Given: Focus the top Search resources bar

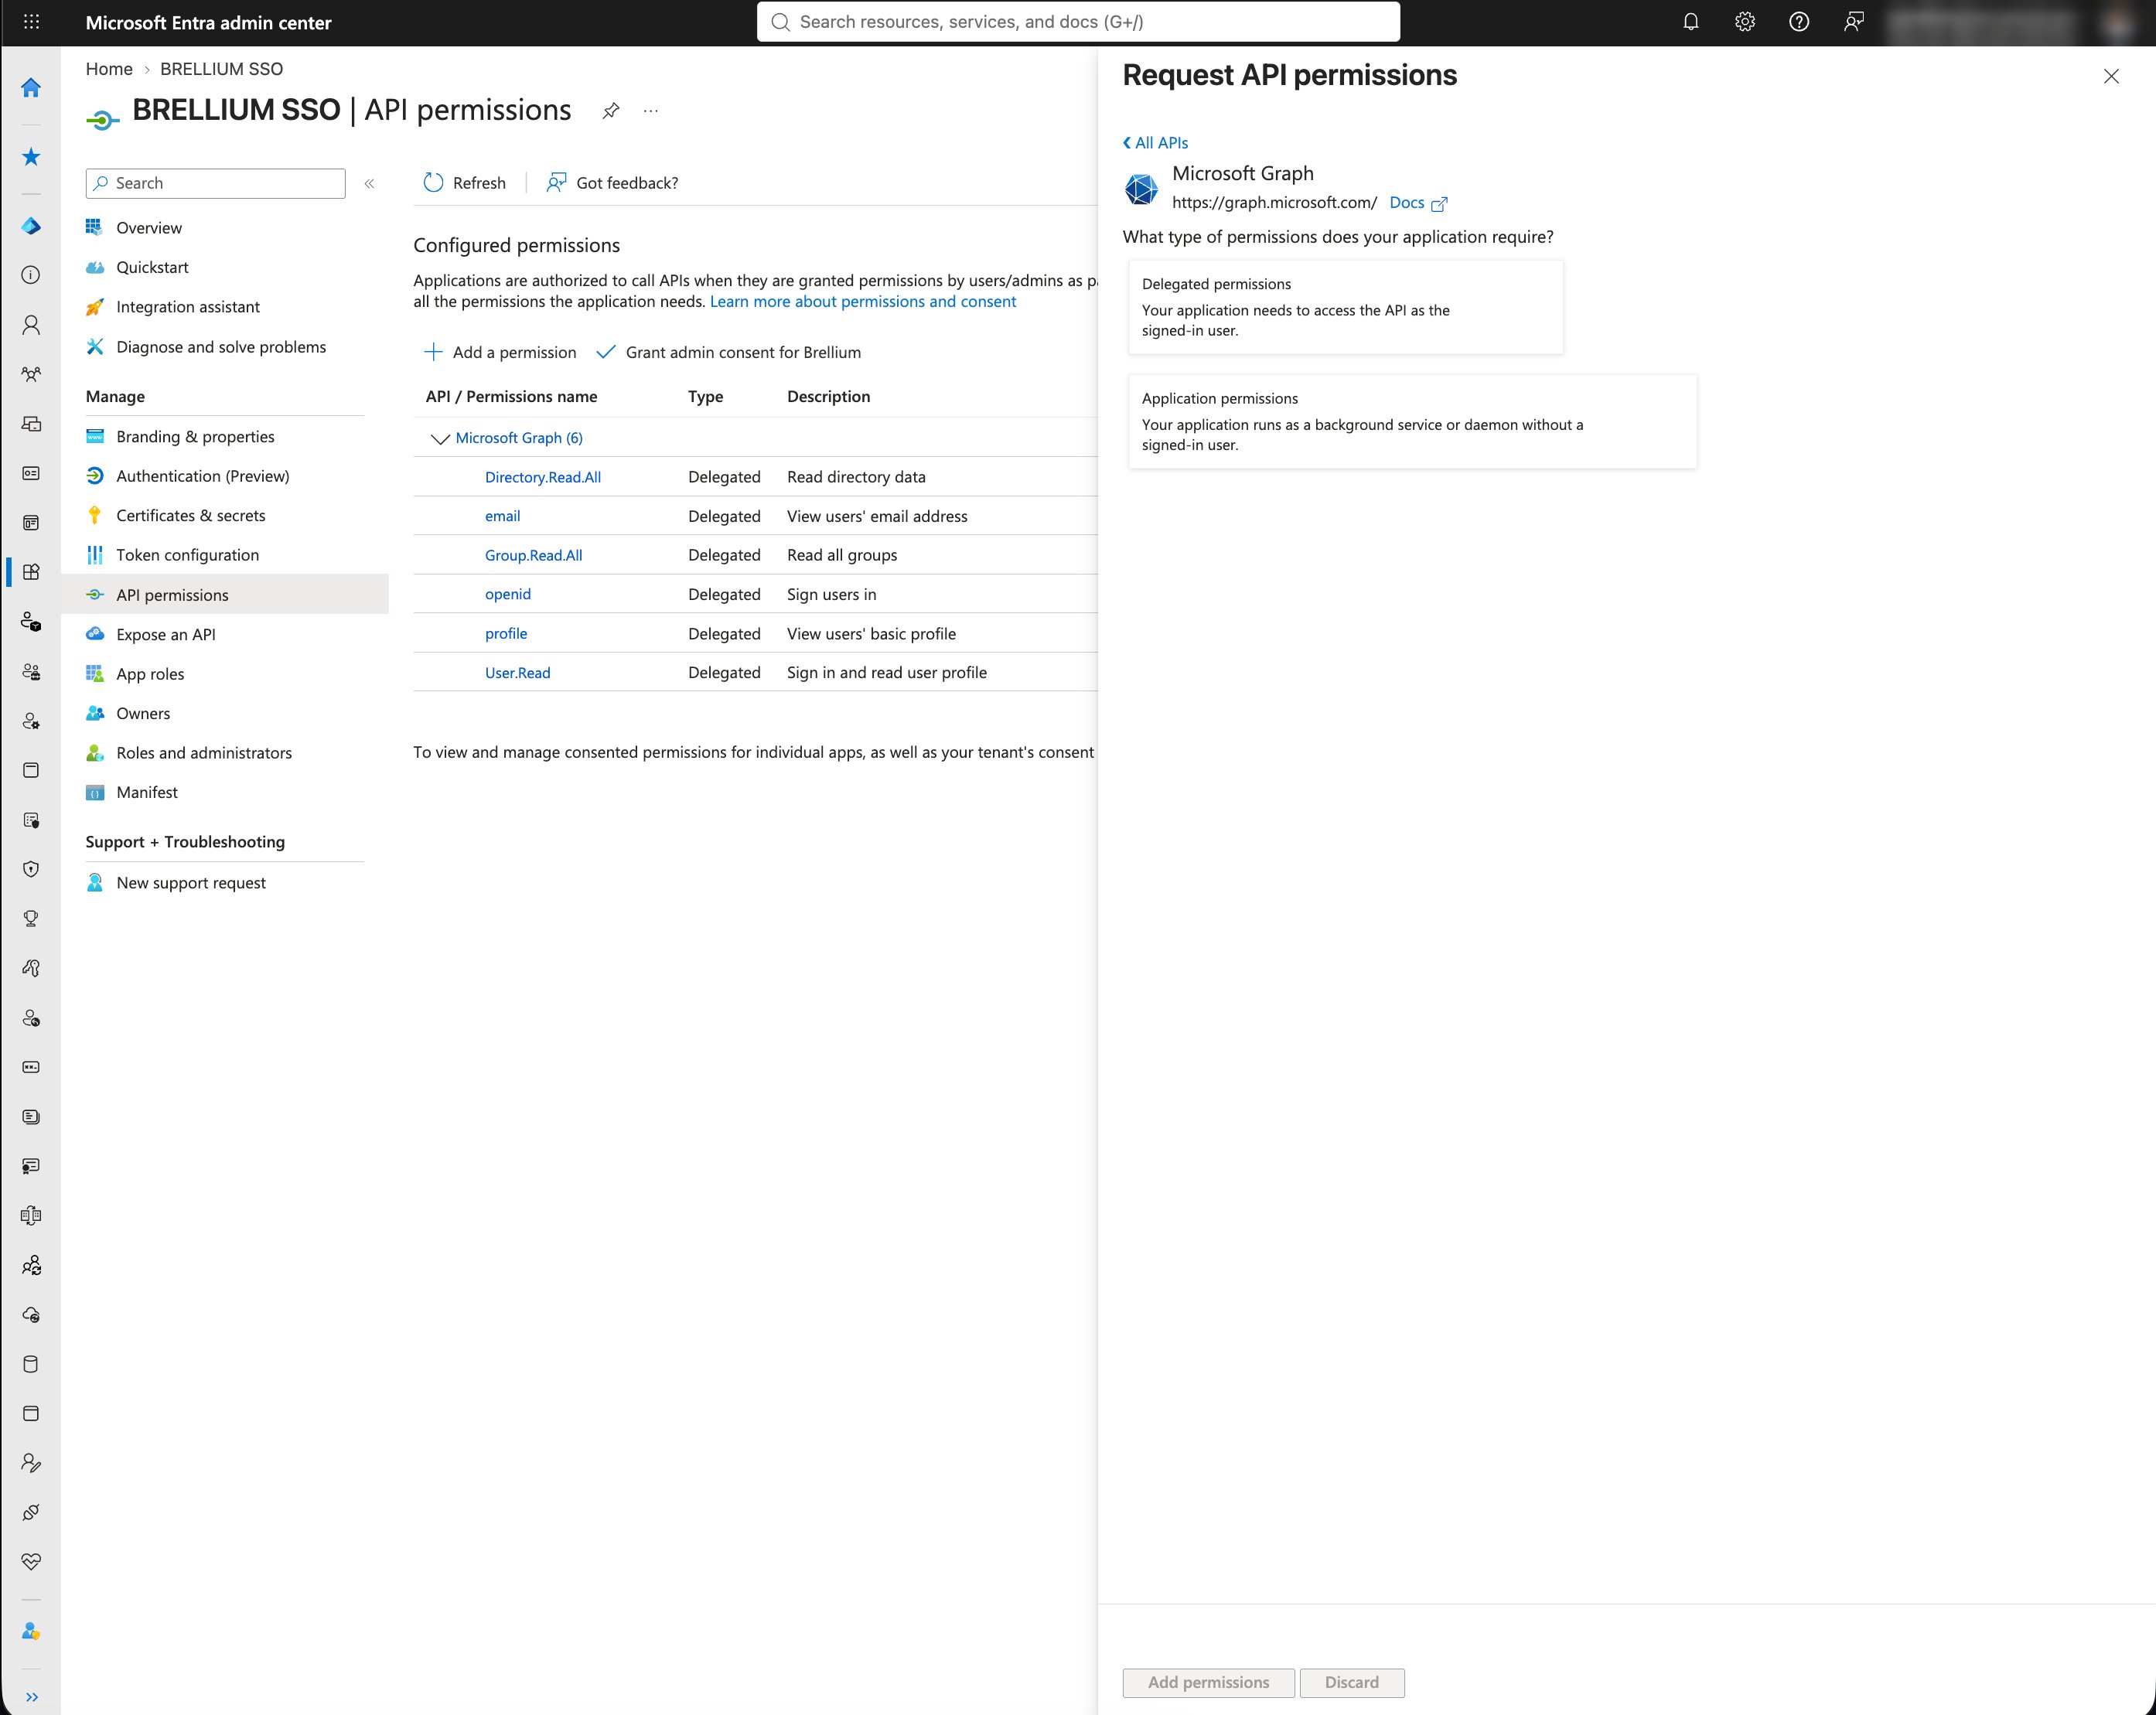Looking at the screenshot, I should point(1078,22).
